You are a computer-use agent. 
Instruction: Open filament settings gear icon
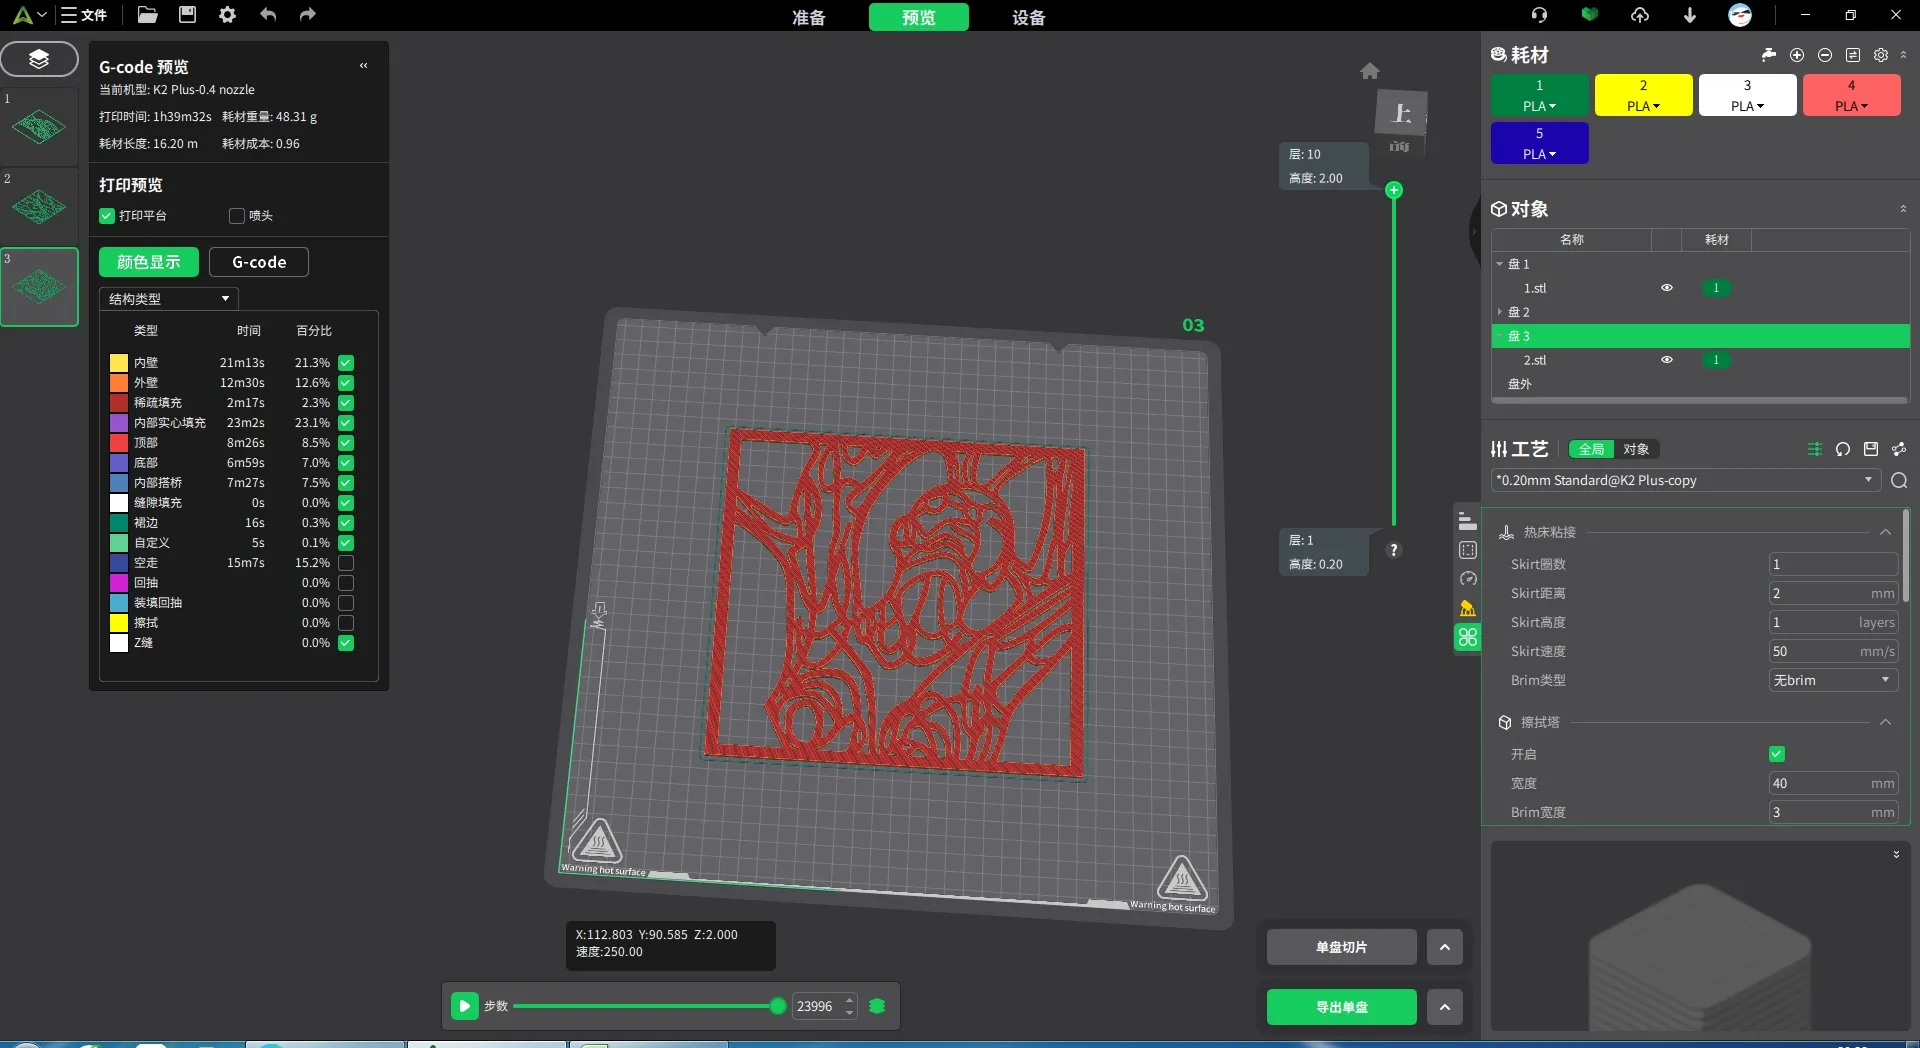coord(1881,55)
